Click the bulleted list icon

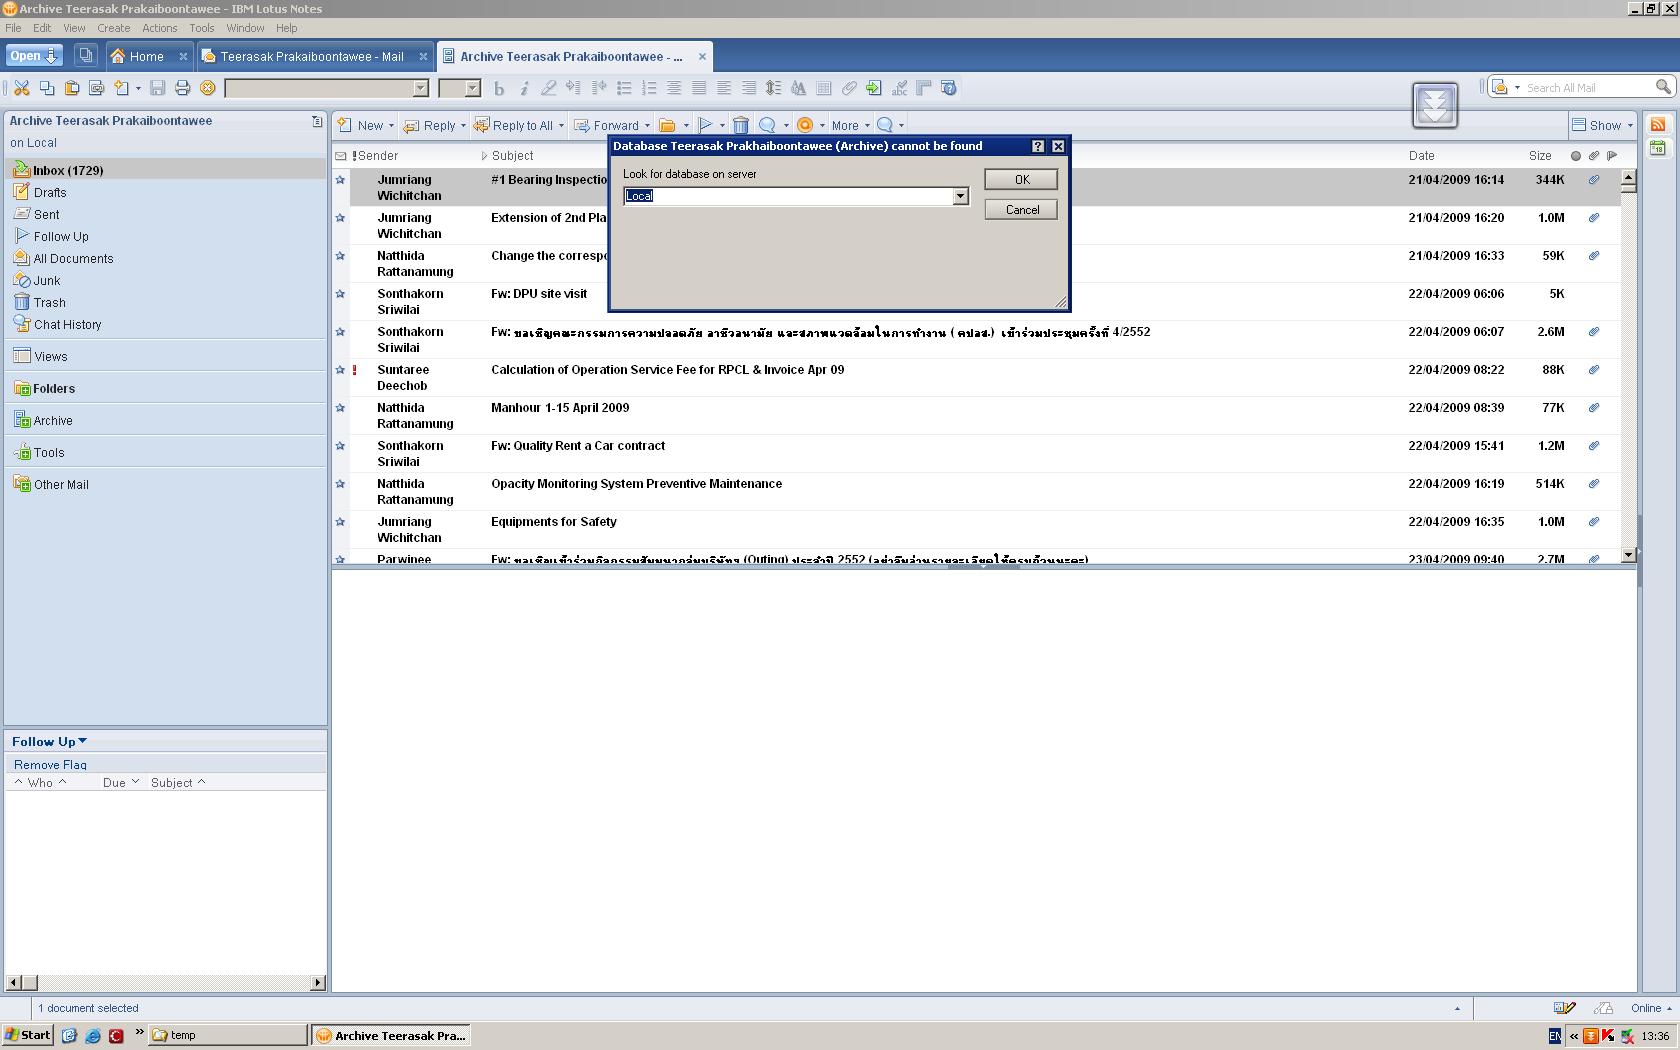(624, 88)
